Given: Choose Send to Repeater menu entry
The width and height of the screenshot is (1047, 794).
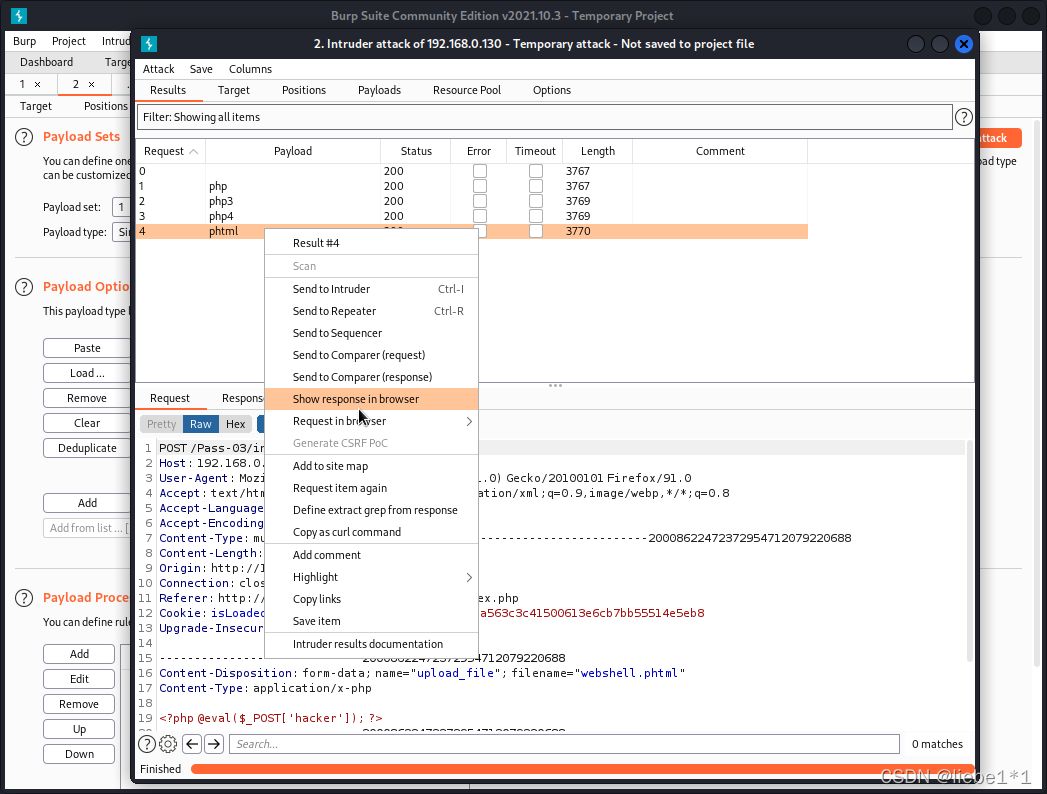Looking at the screenshot, I should (x=371, y=311).
